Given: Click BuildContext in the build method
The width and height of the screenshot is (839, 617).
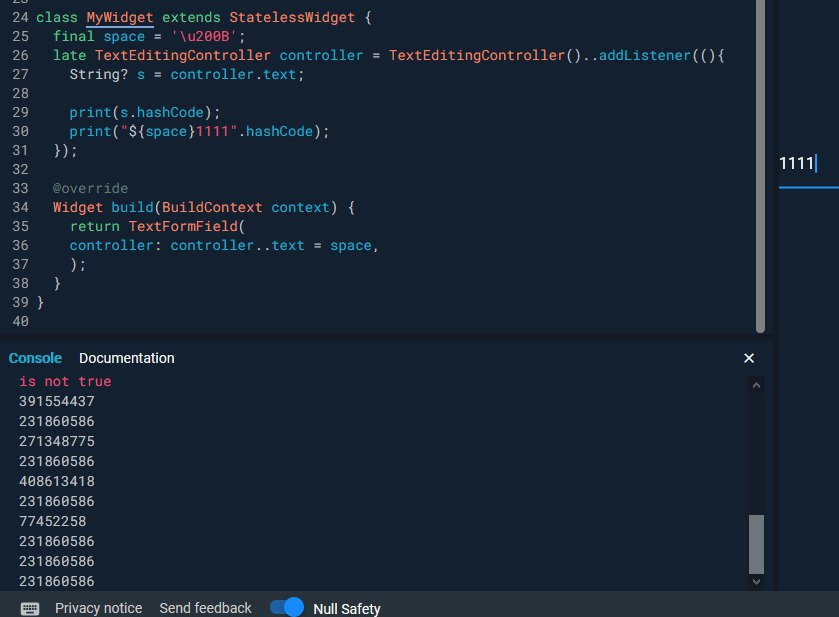Looking at the screenshot, I should point(212,207).
